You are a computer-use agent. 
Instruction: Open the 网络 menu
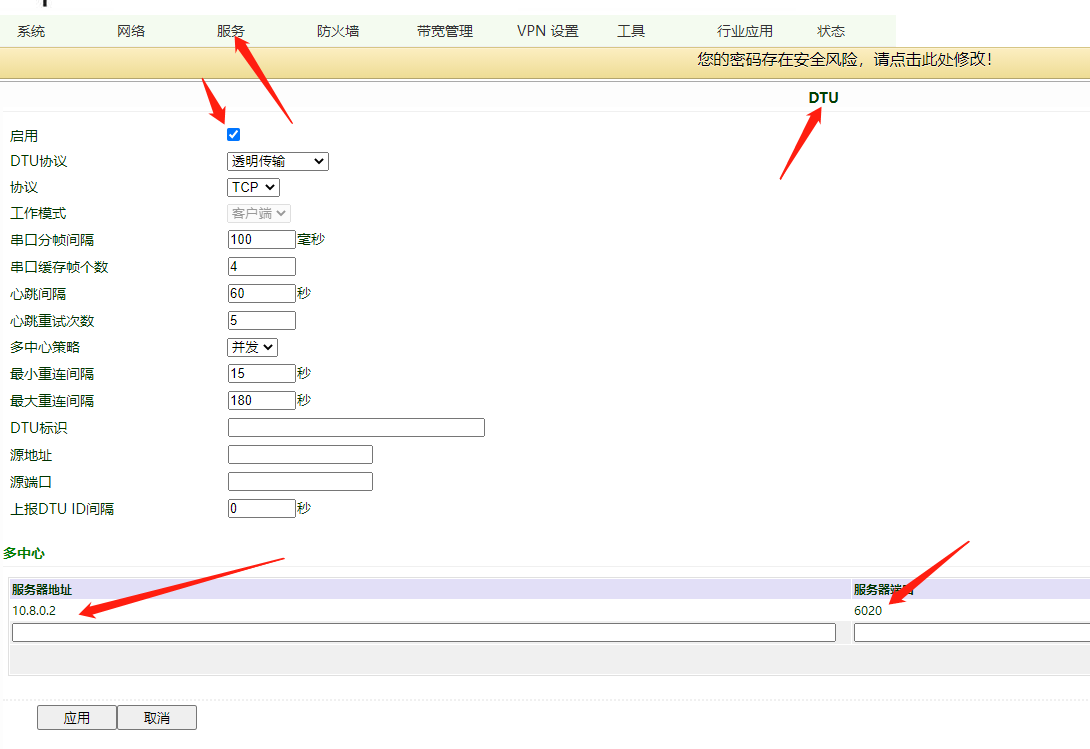click(x=129, y=30)
